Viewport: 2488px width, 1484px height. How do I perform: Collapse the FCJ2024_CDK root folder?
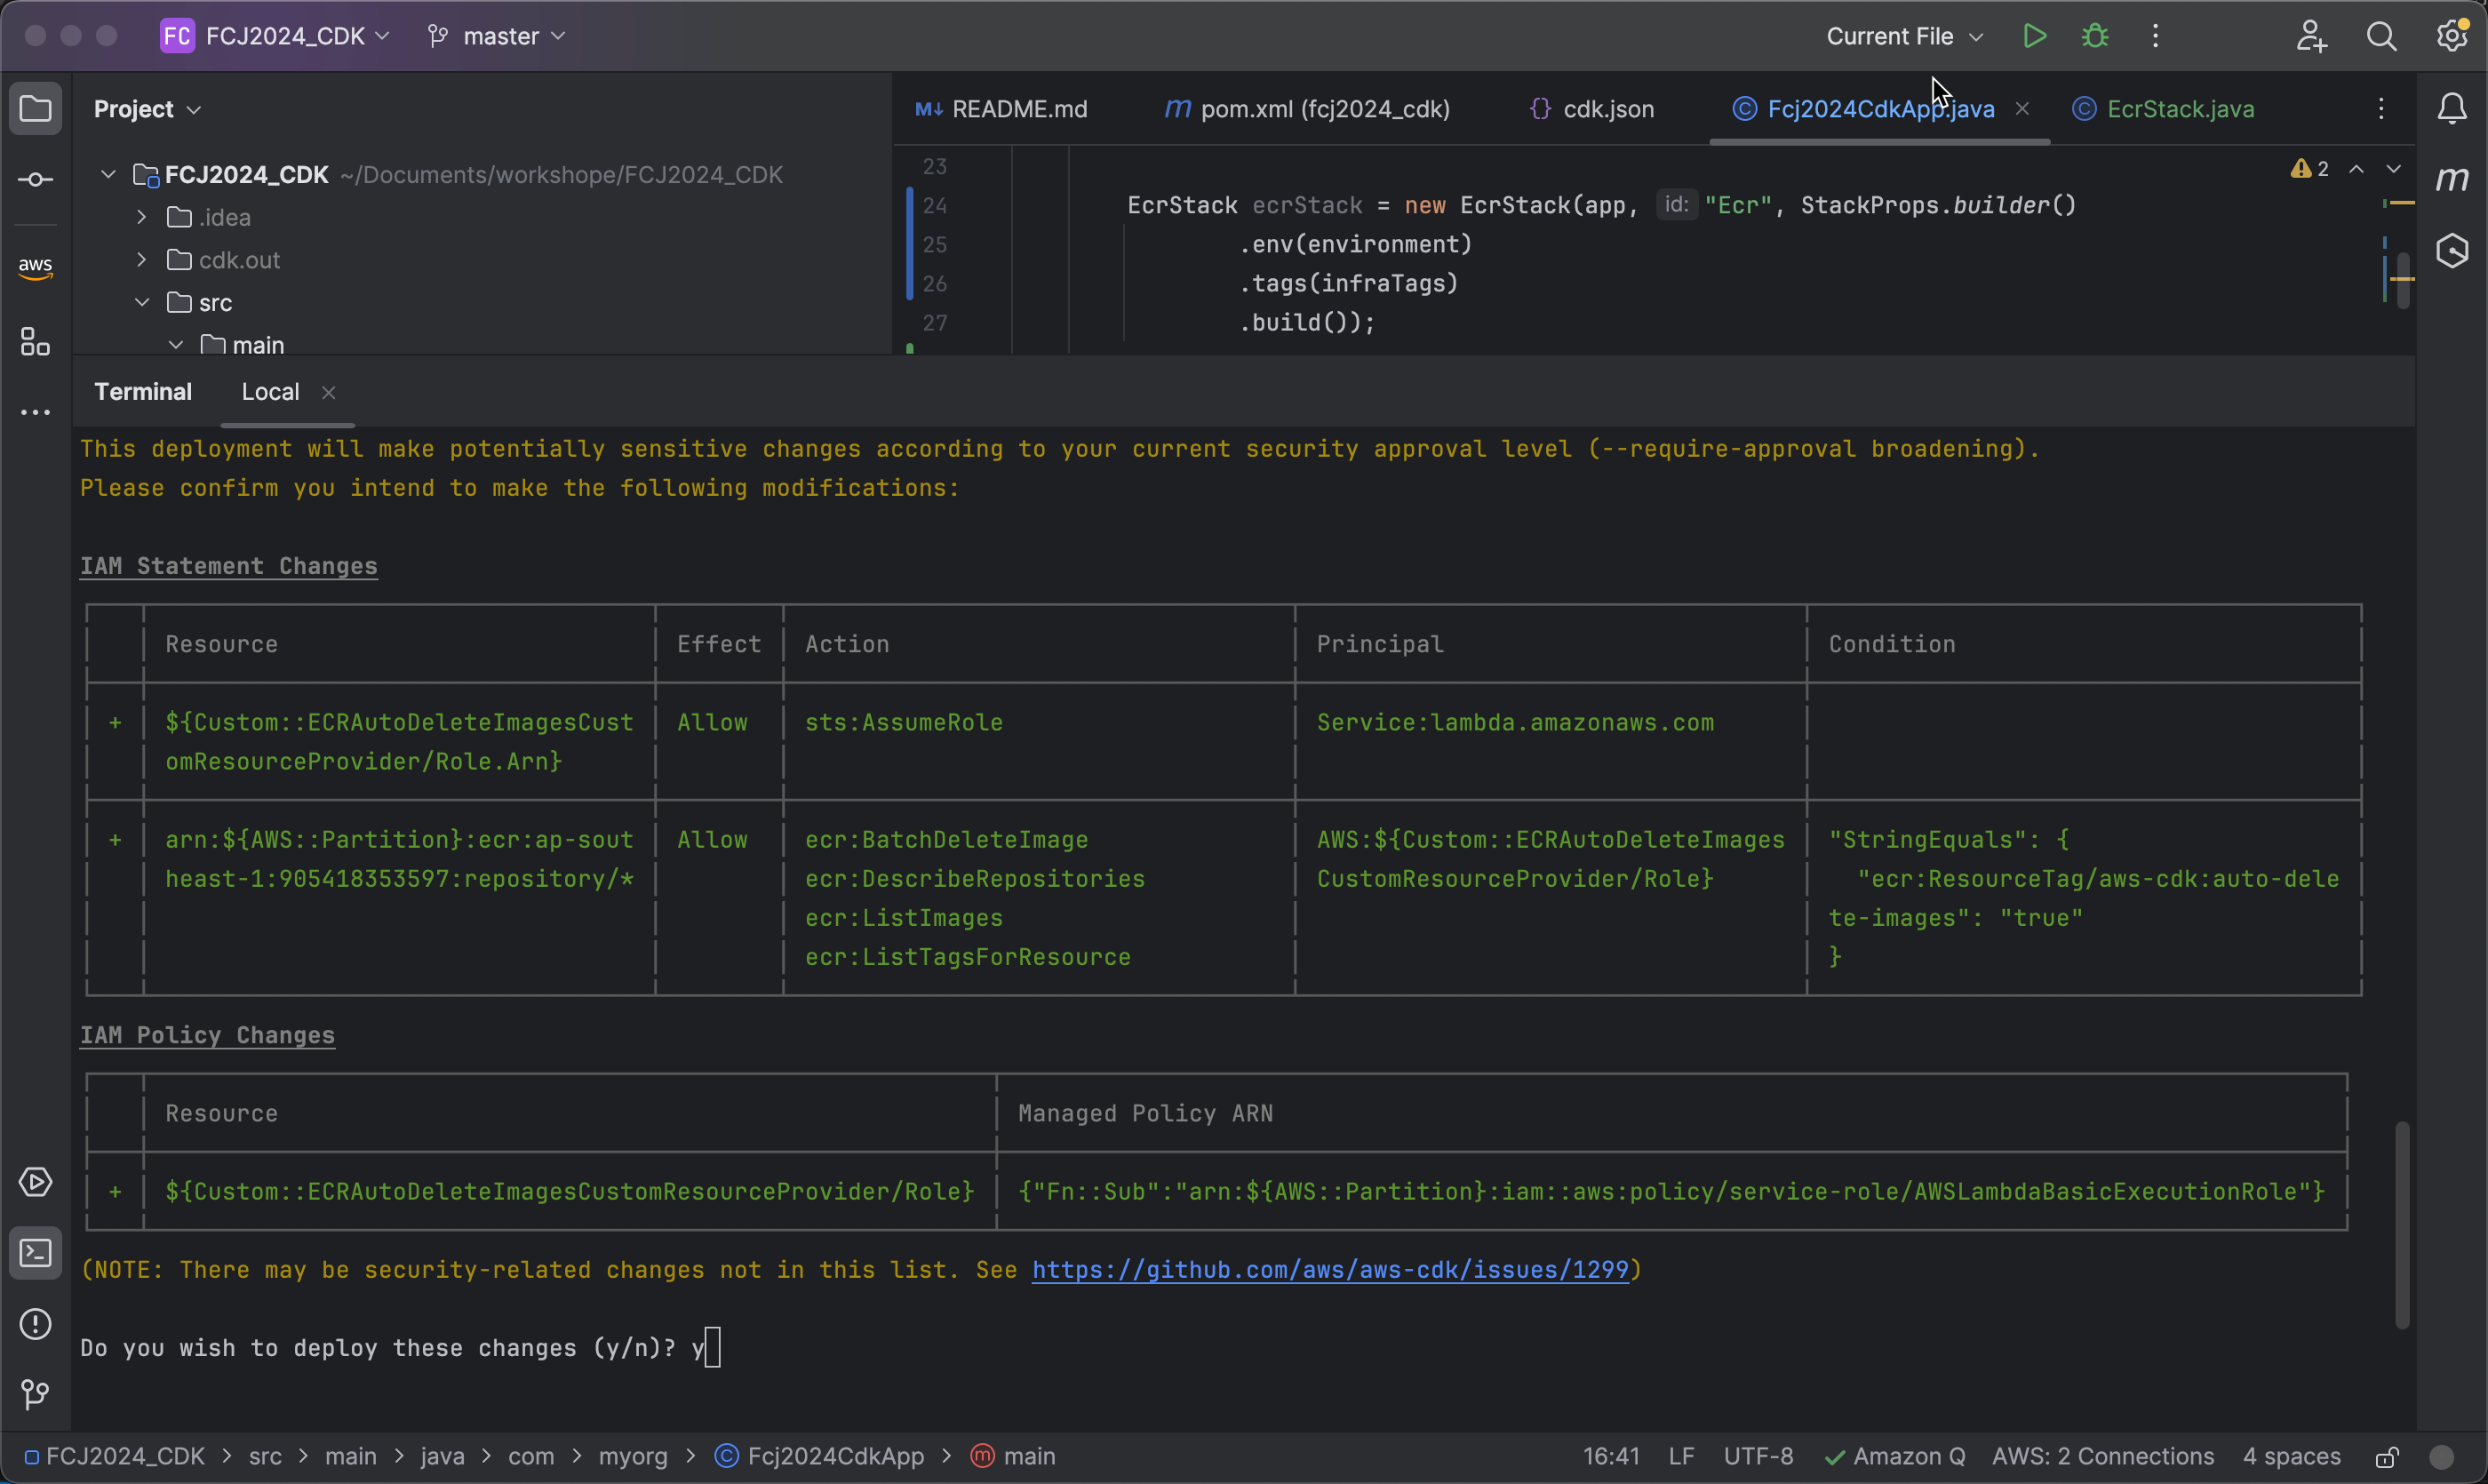(108, 175)
